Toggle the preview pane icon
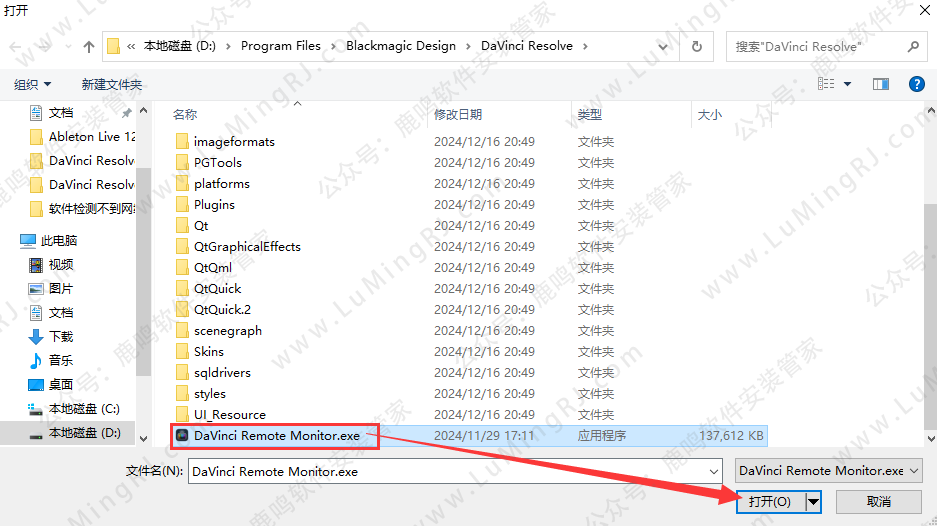Image resolution: width=937 pixels, height=526 pixels. tap(881, 85)
